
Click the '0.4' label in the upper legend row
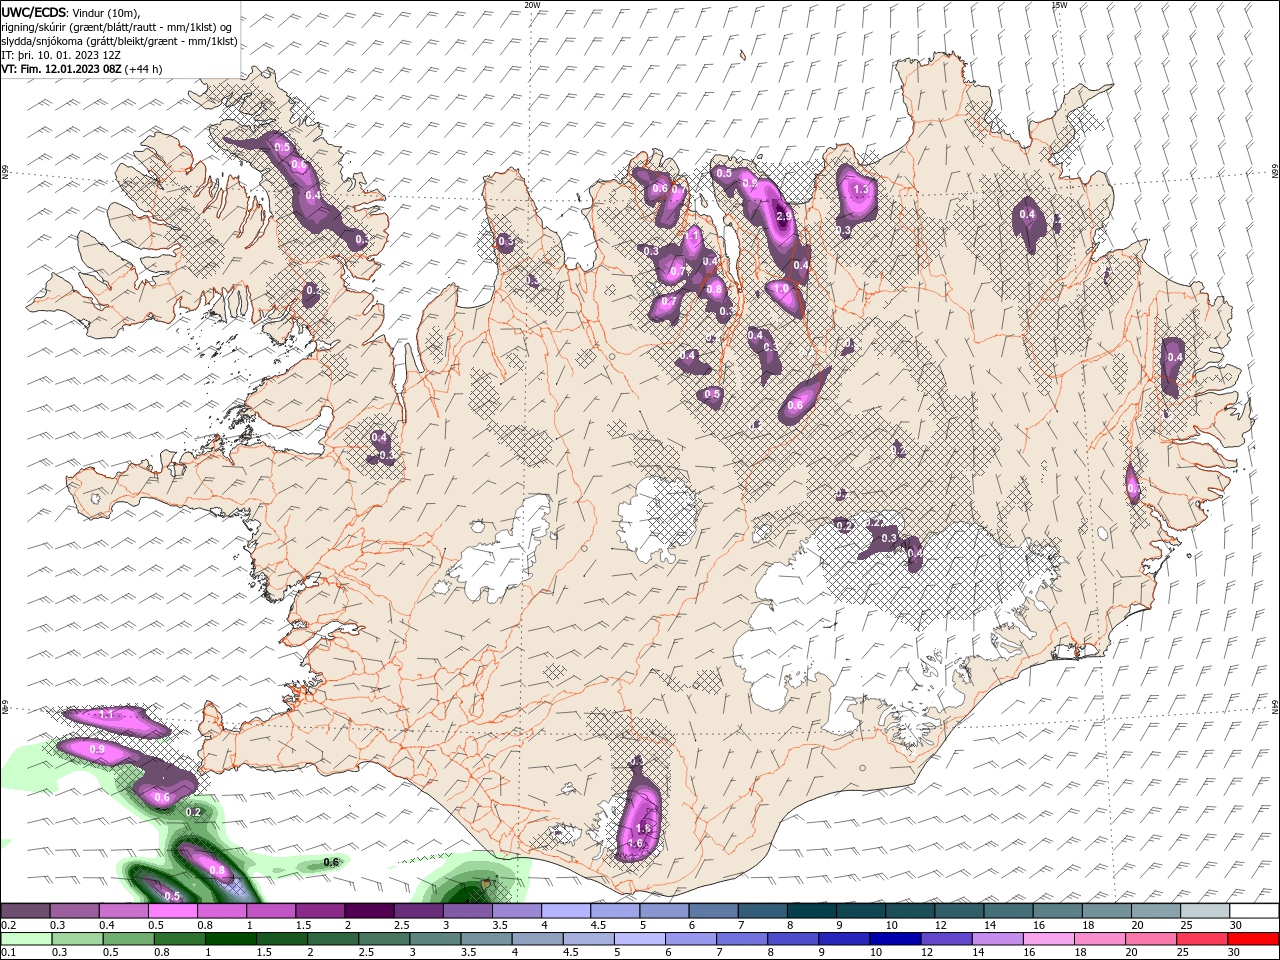coord(106,925)
